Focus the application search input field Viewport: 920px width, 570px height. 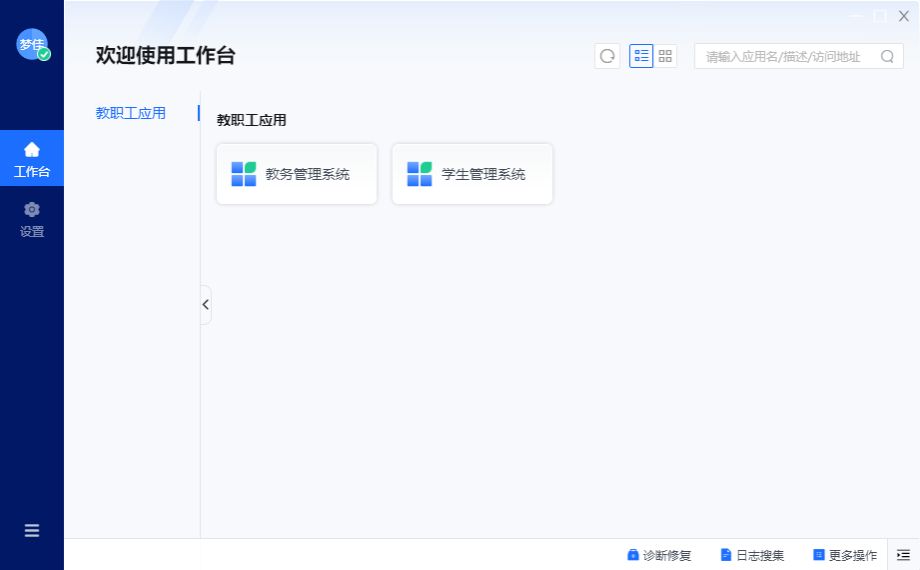click(785, 56)
